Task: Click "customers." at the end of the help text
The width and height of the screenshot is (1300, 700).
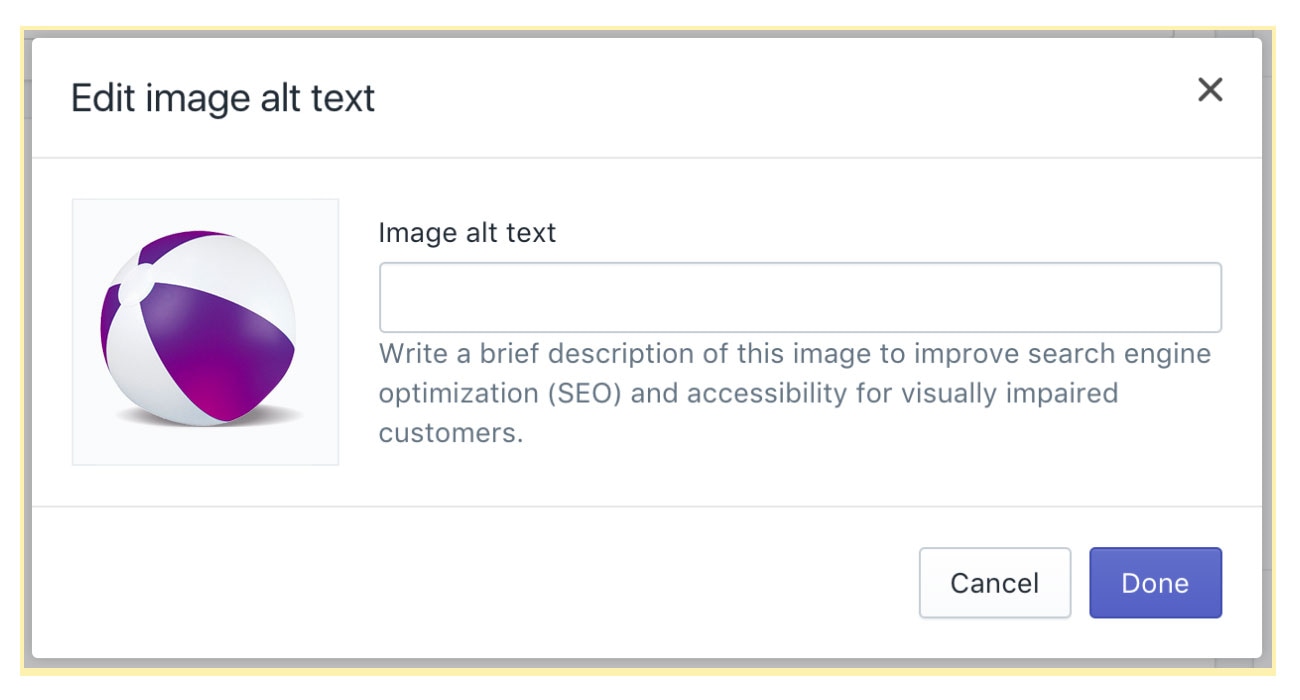Action: coord(451,433)
